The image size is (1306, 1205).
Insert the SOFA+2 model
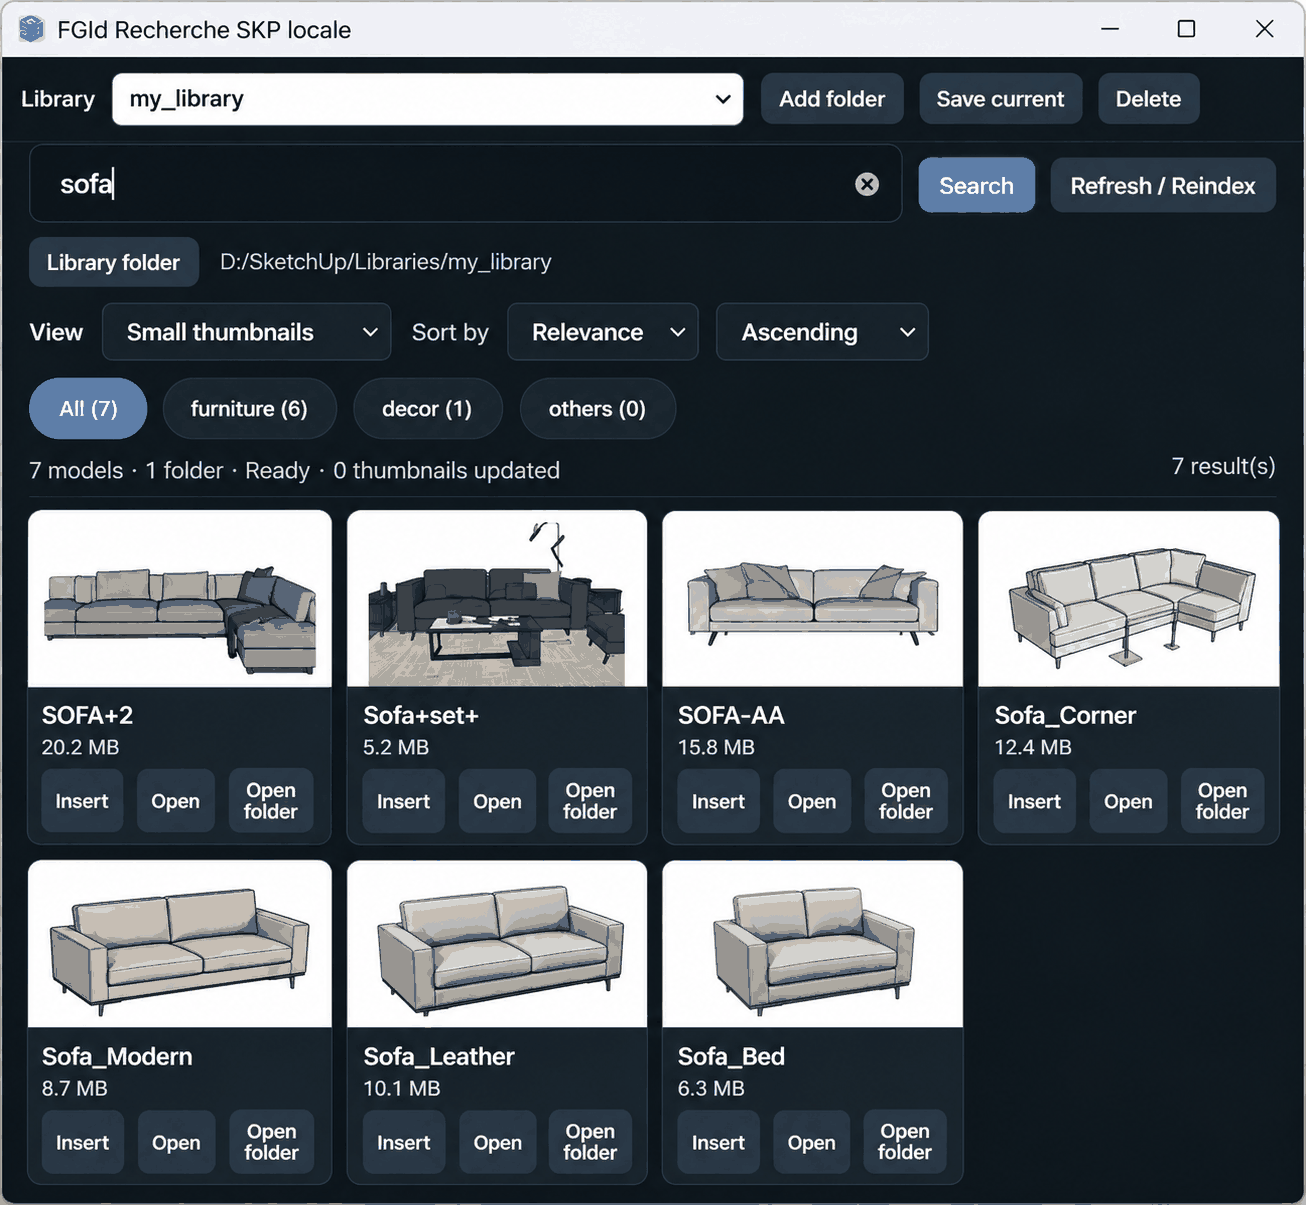click(x=82, y=801)
